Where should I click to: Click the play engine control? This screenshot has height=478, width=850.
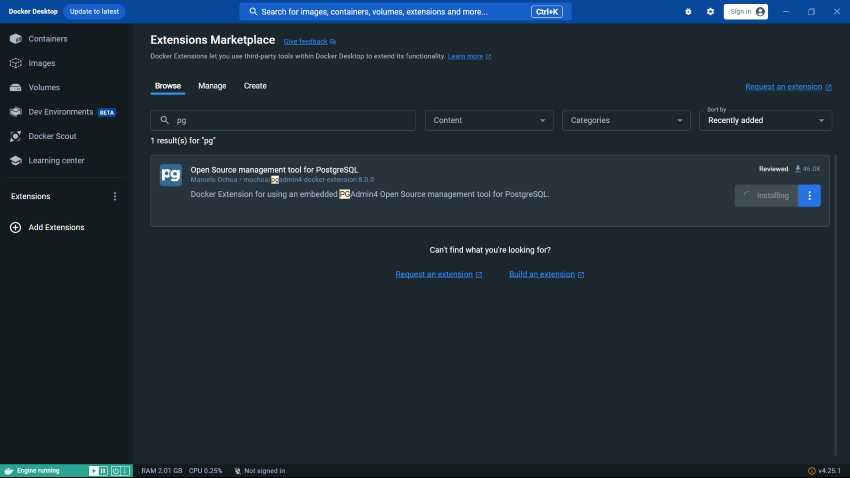coord(94,471)
